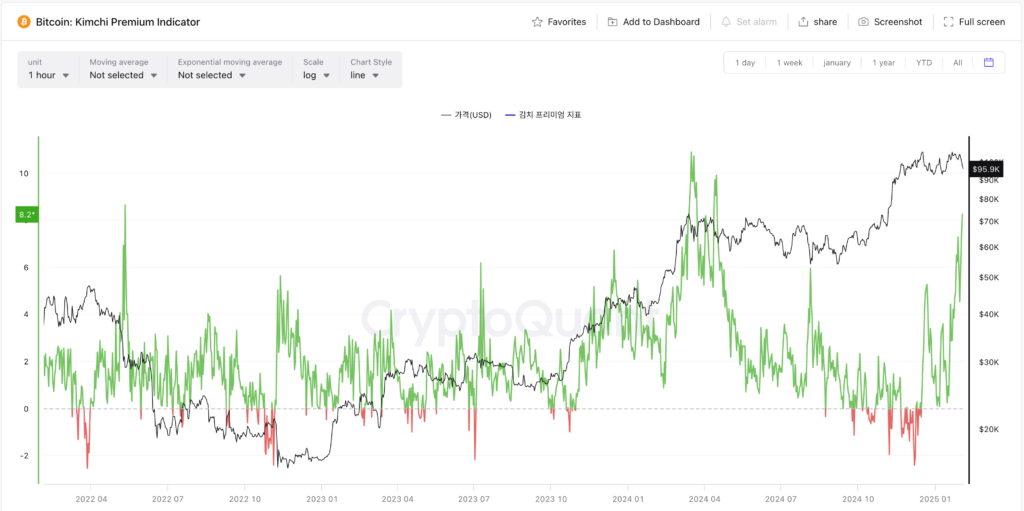This screenshot has height=511, width=1024.
Task: Click the 2022 07 x-axis label
Action: 168,497
